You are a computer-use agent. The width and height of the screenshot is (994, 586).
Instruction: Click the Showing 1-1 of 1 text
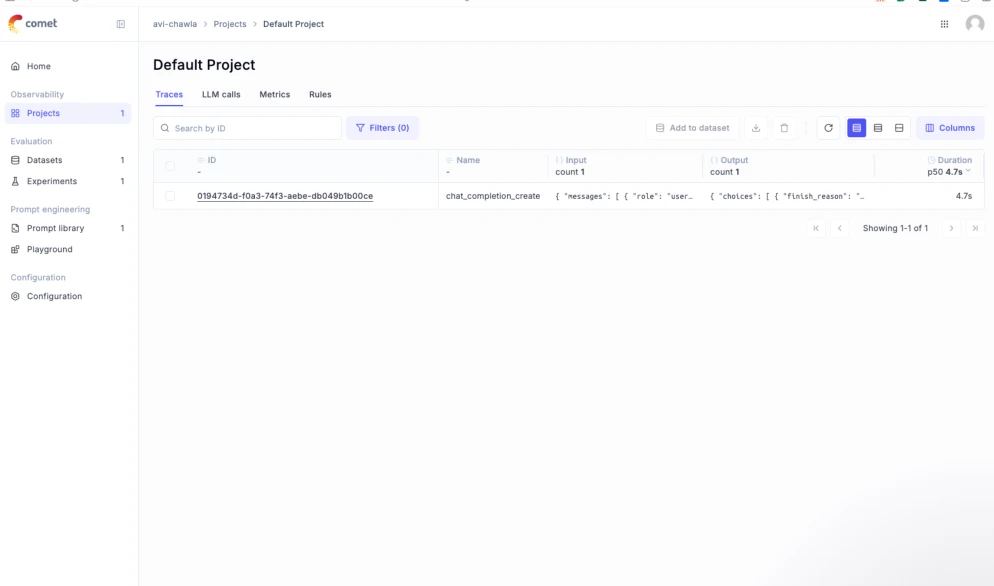click(x=895, y=228)
